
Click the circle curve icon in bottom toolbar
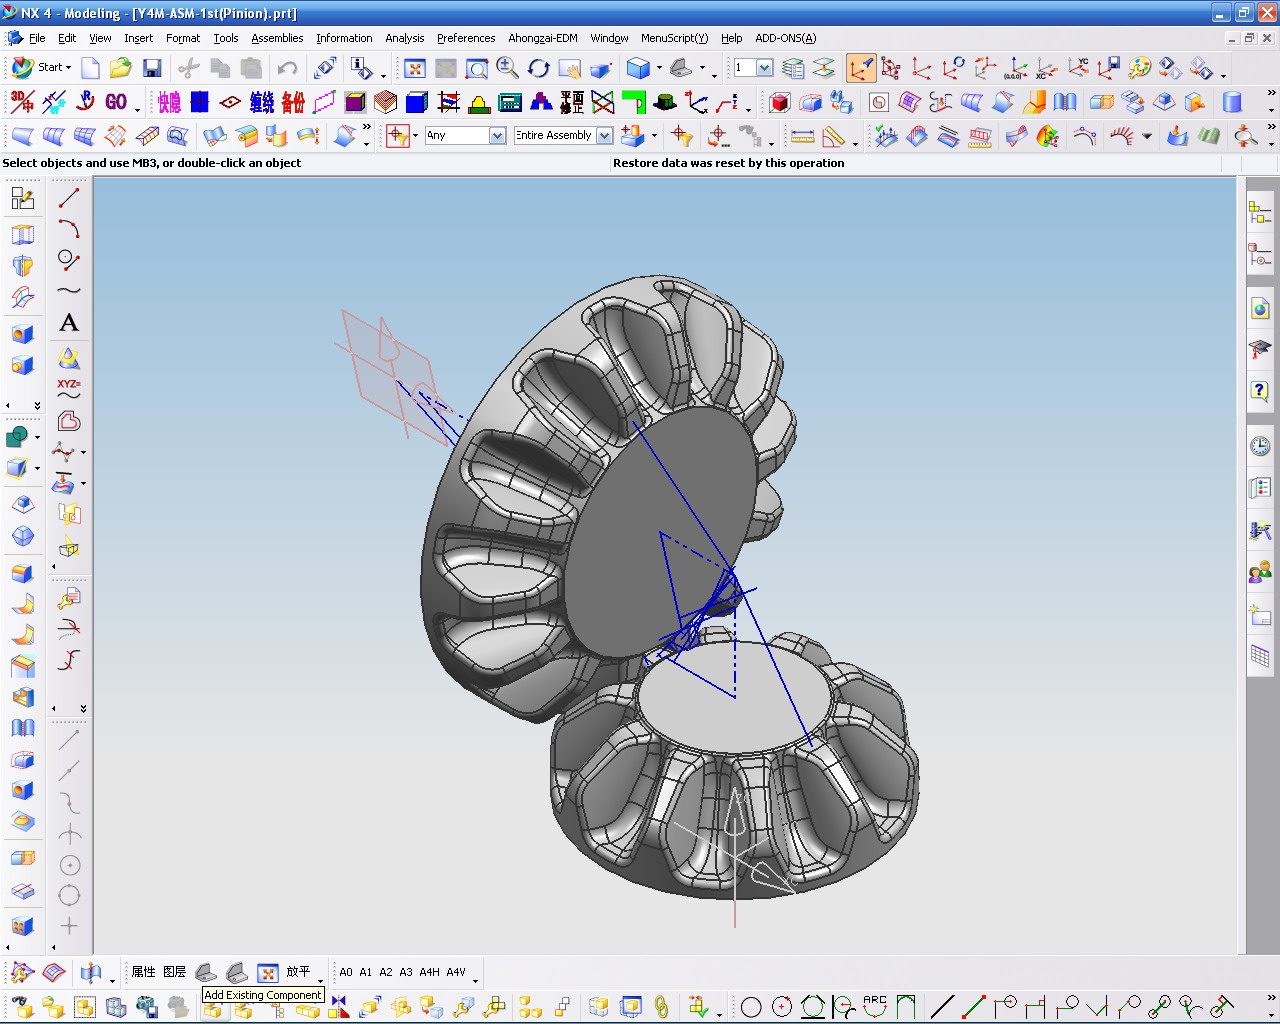[751, 1007]
